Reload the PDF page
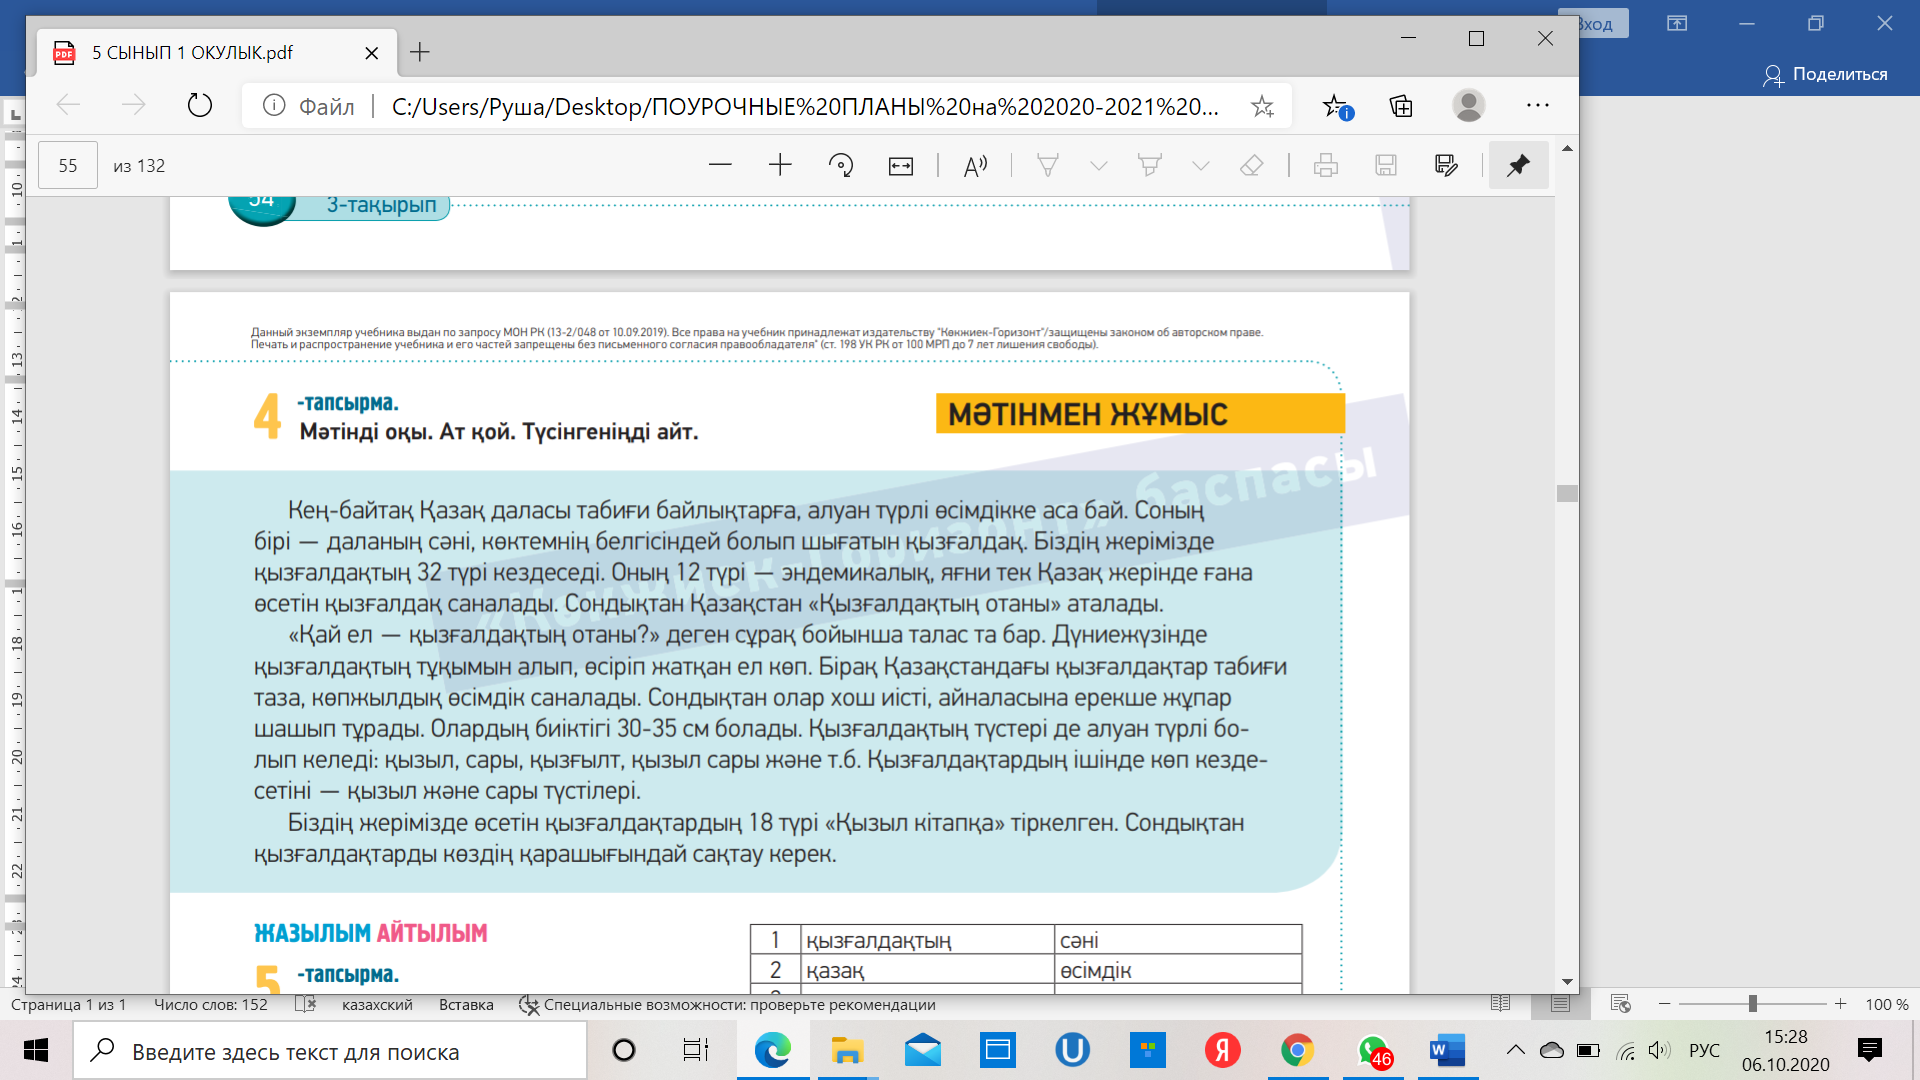 200,105
